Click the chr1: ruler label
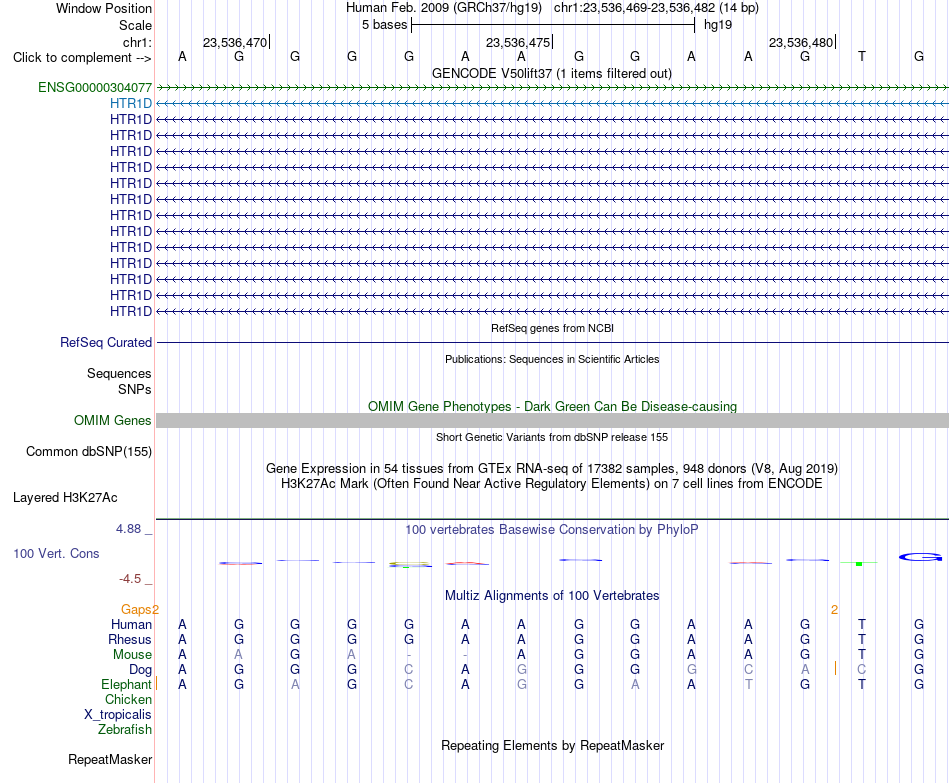This screenshot has height=783, width=950. [x=137, y=42]
